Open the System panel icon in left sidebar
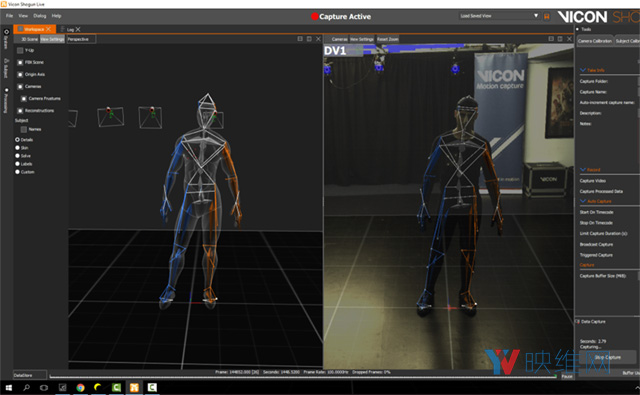The height and width of the screenshot is (395, 640). click(x=6, y=32)
